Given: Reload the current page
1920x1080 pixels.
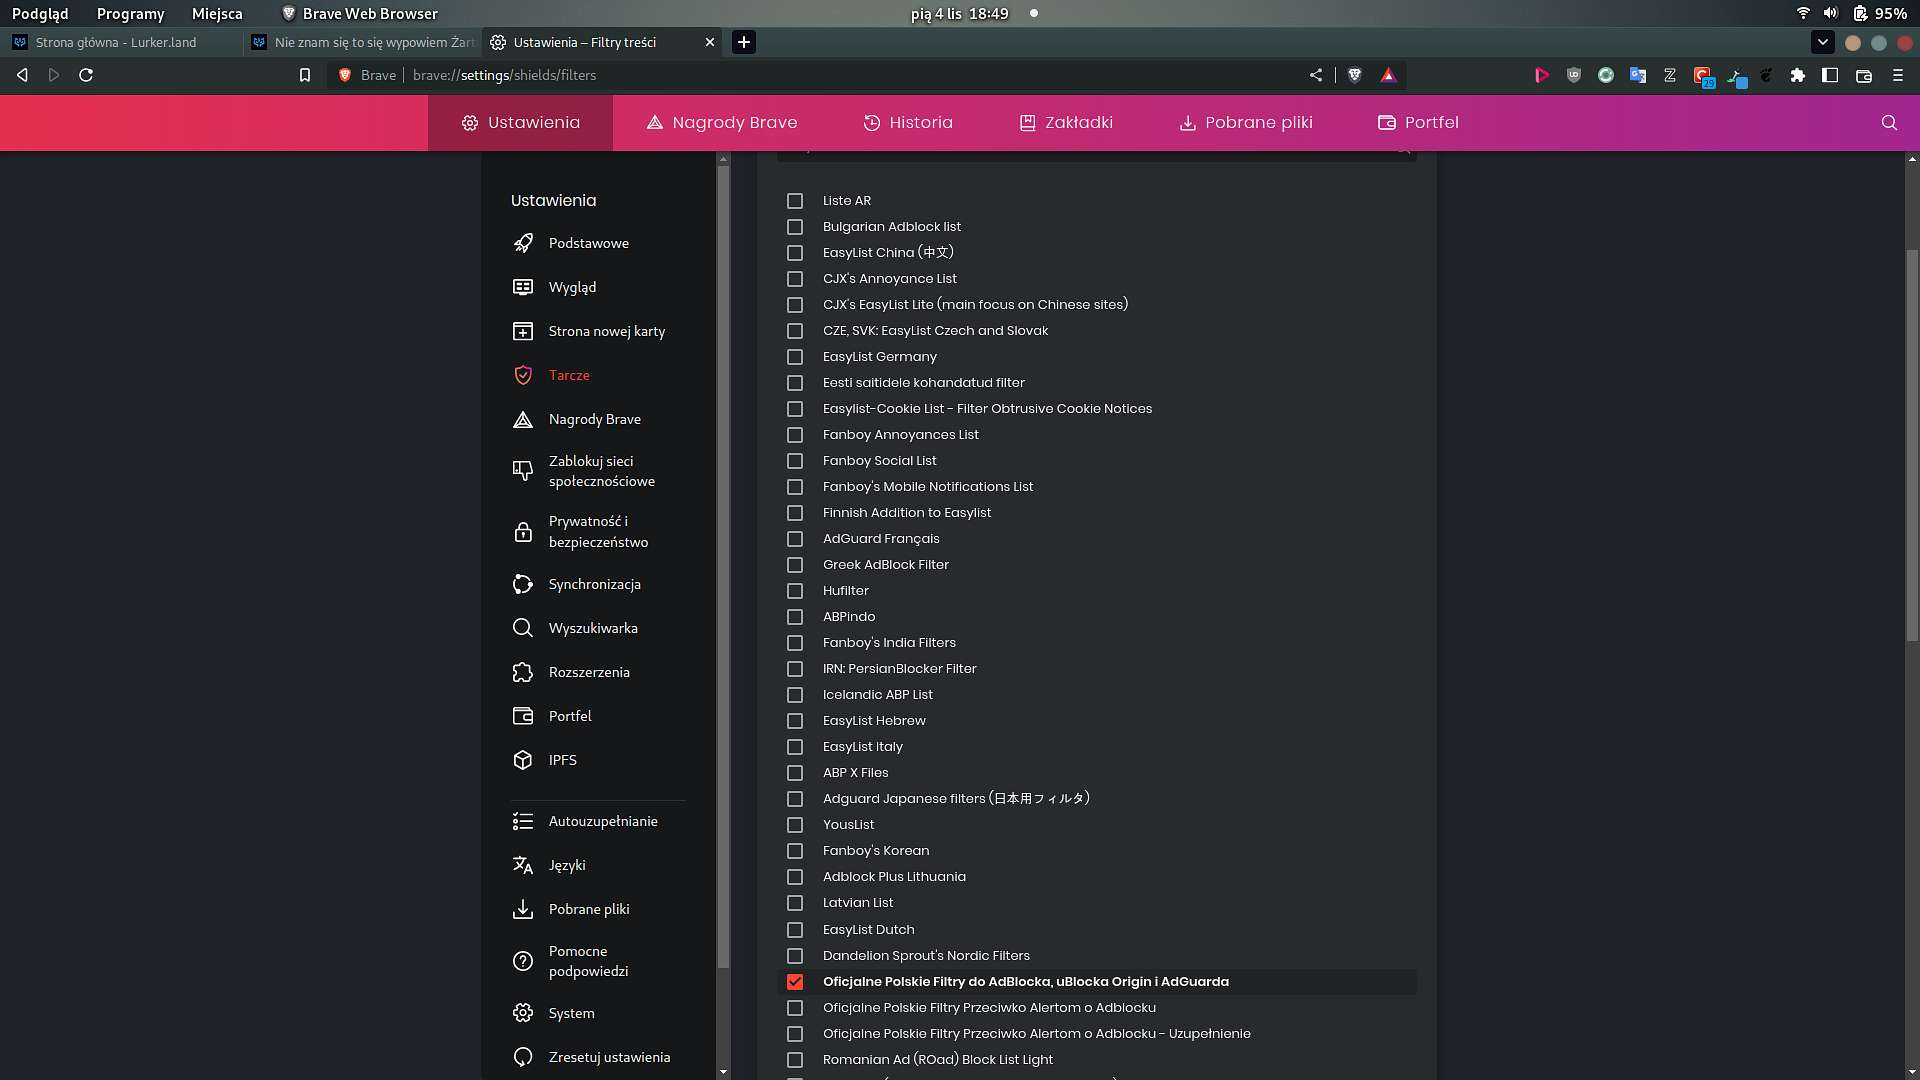Looking at the screenshot, I should [86, 75].
